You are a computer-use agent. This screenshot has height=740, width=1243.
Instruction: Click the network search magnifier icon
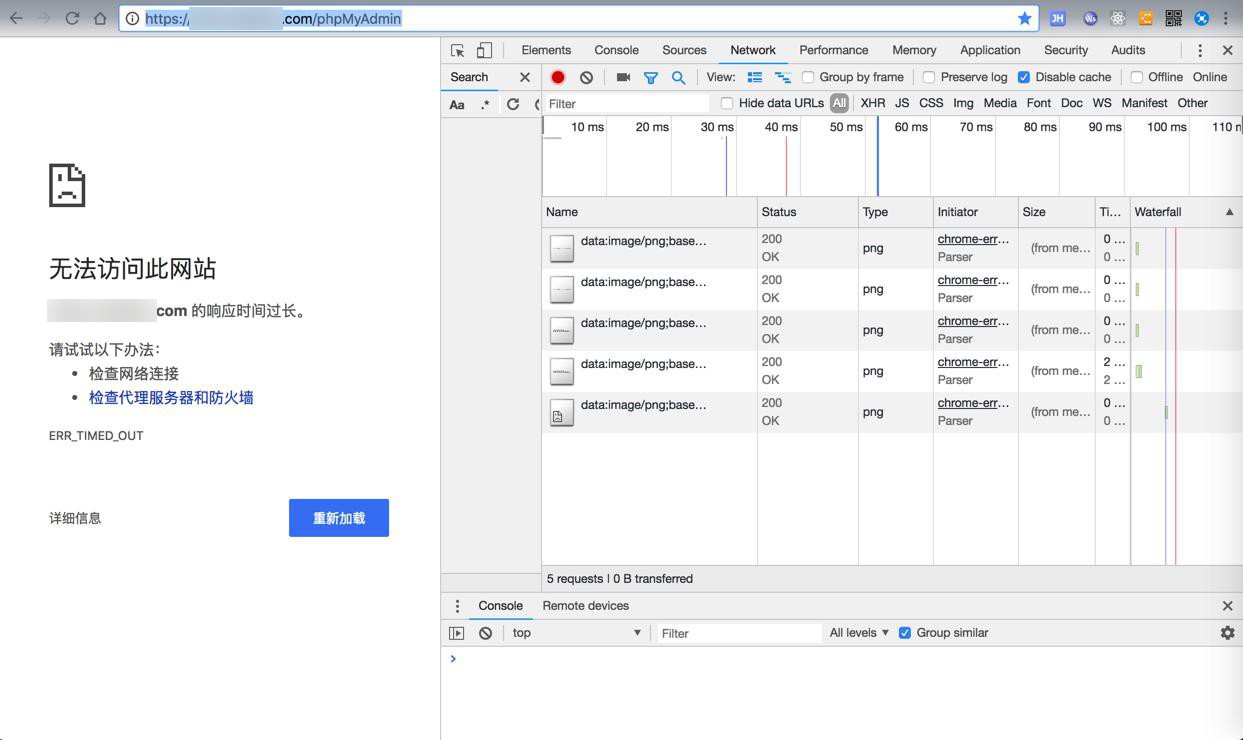[x=678, y=77]
